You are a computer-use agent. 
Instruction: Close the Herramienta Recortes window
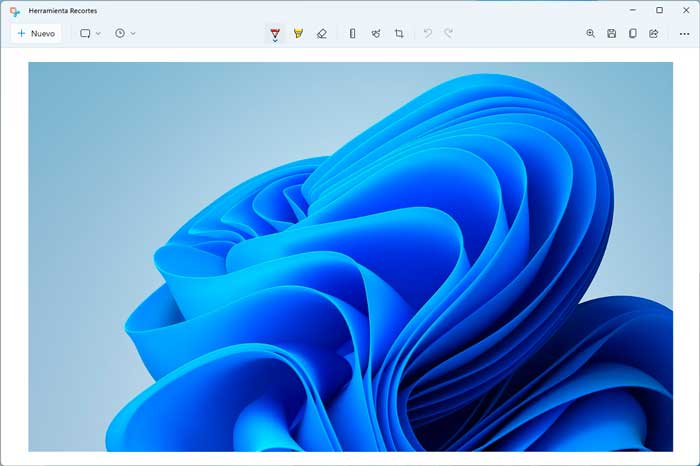point(686,10)
